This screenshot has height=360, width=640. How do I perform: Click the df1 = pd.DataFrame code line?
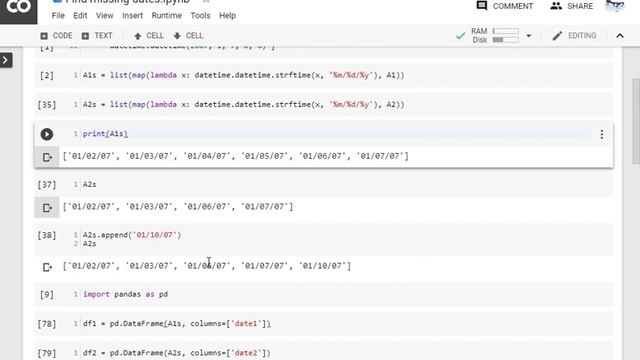177,324
